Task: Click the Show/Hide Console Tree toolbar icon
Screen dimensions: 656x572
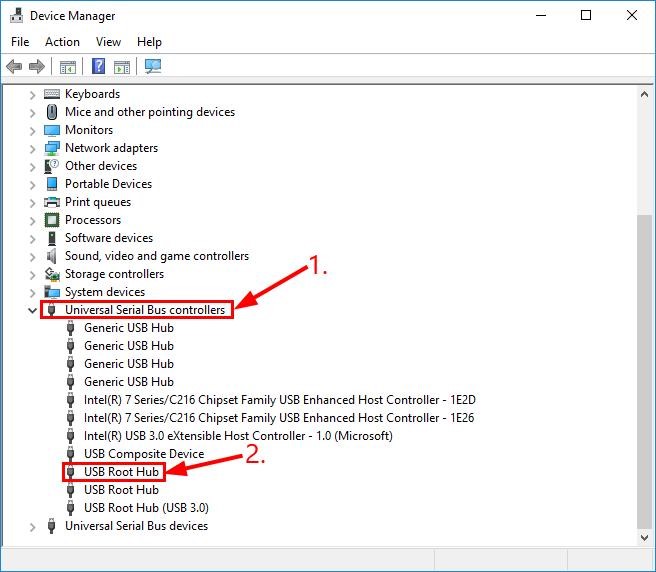Action: pos(67,67)
